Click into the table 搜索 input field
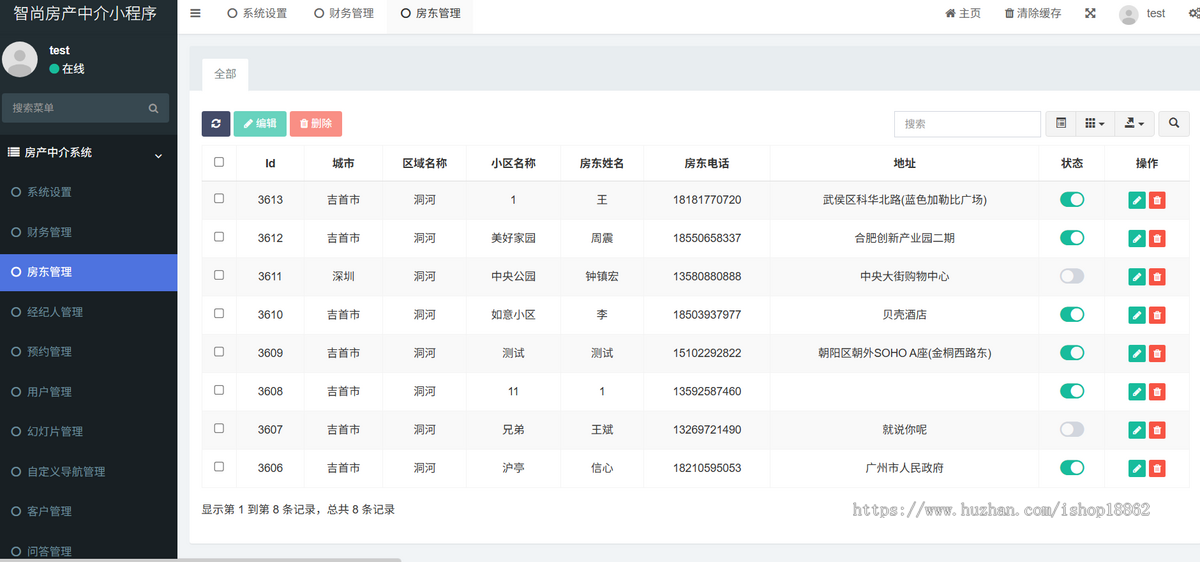1200x562 pixels. [967, 124]
